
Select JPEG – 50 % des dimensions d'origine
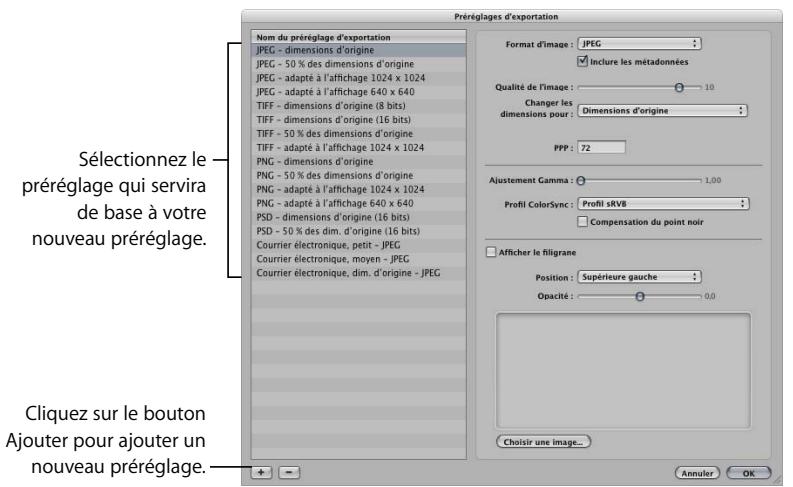tap(359, 64)
